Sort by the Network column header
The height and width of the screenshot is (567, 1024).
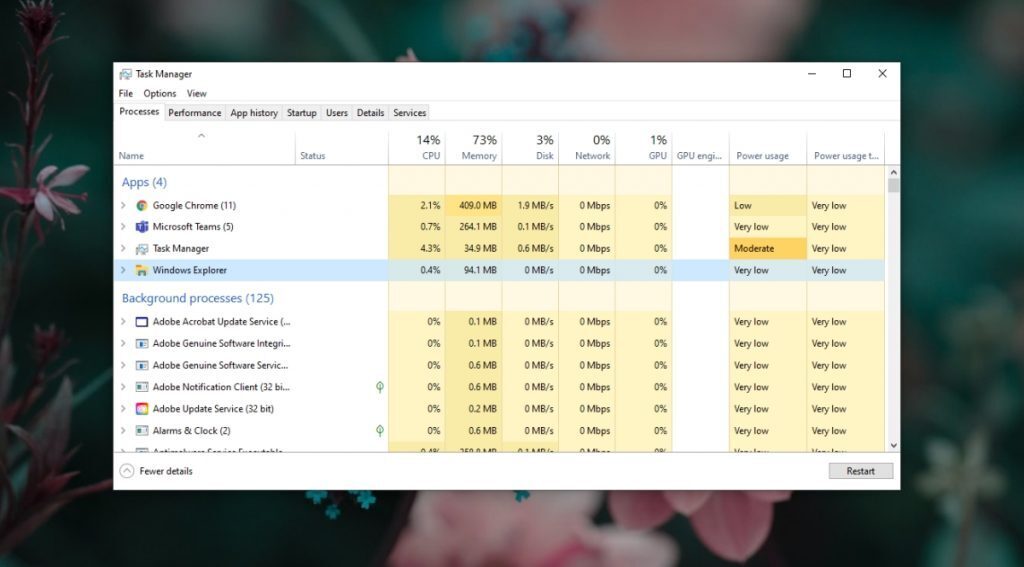click(x=587, y=148)
